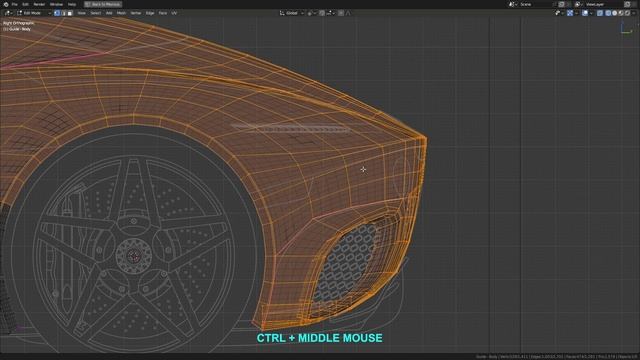640x360 pixels.
Task: Click the Back to Previous button
Action: click(x=103, y=4)
